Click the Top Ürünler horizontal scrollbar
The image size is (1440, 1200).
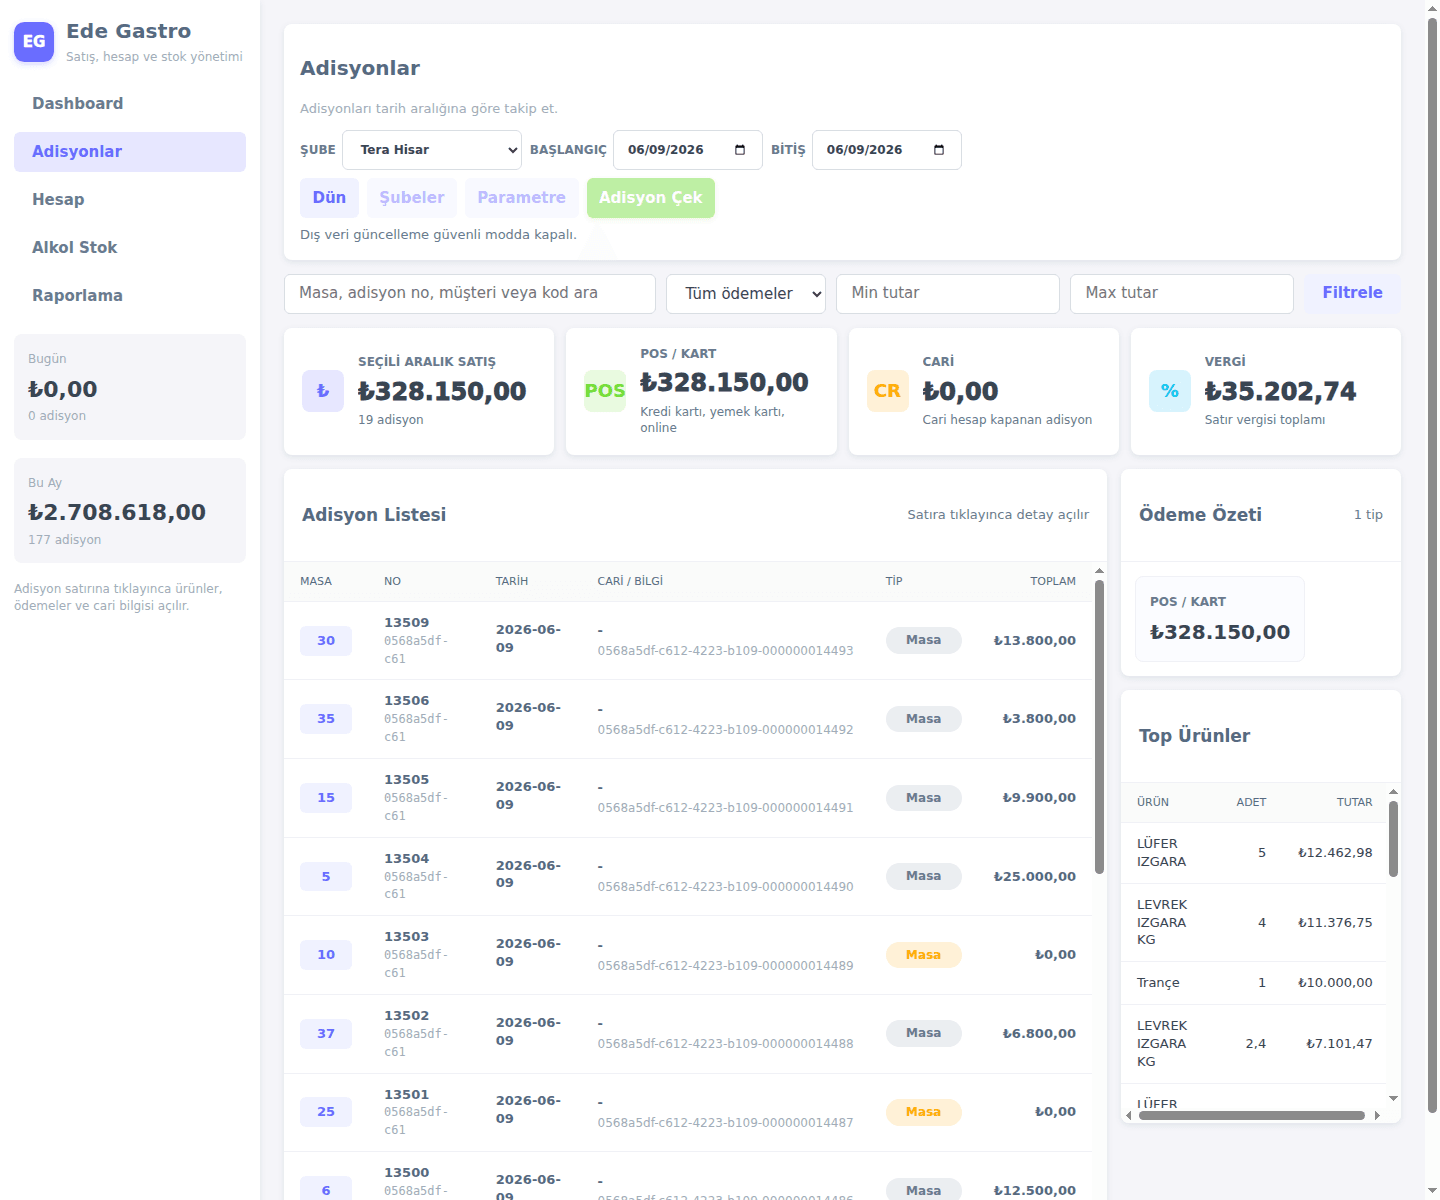(1251, 1115)
